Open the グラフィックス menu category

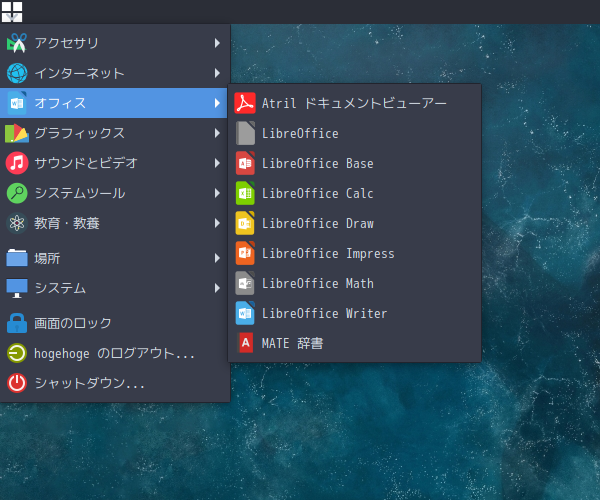(x=114, y=133)
